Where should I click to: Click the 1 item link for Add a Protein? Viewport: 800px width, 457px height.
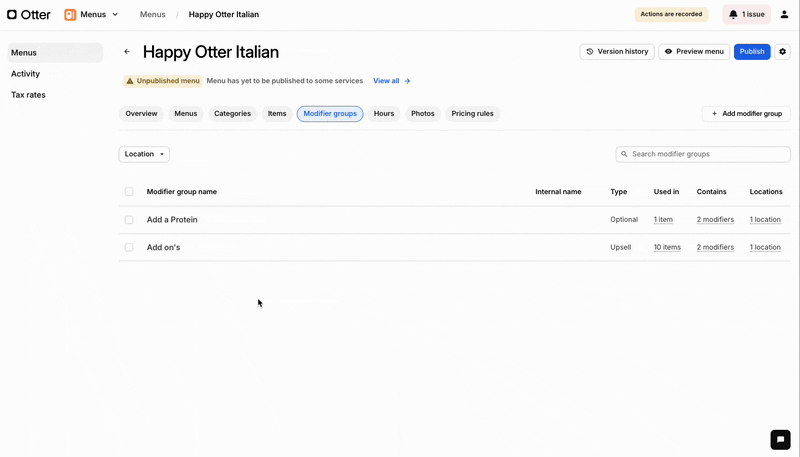(x=663, y=220)
